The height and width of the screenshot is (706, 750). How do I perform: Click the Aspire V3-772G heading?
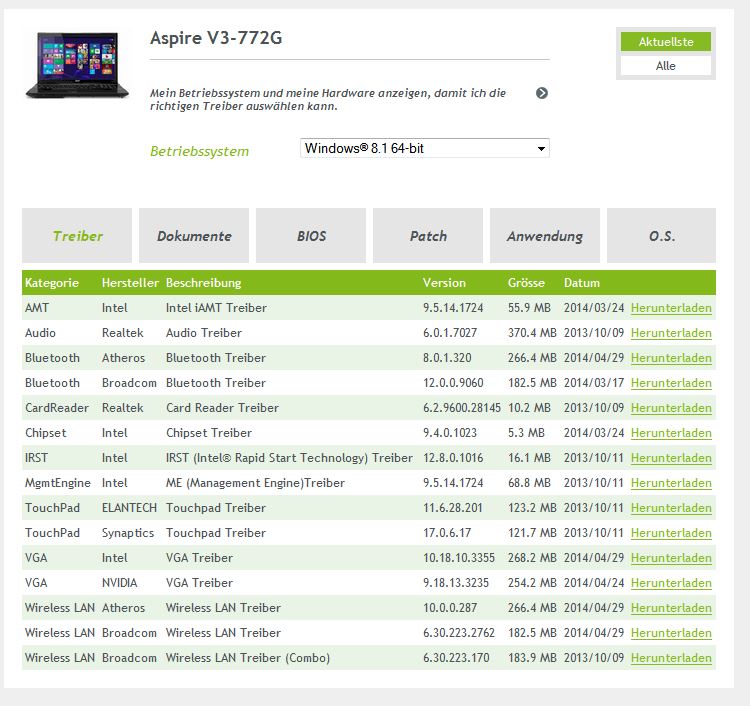tap(216, 38)
